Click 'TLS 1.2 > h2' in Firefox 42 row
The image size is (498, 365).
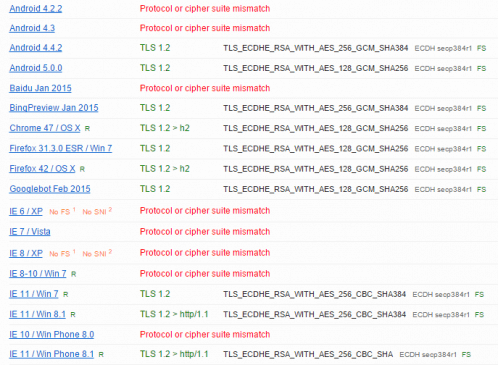(x=165, y=169)
